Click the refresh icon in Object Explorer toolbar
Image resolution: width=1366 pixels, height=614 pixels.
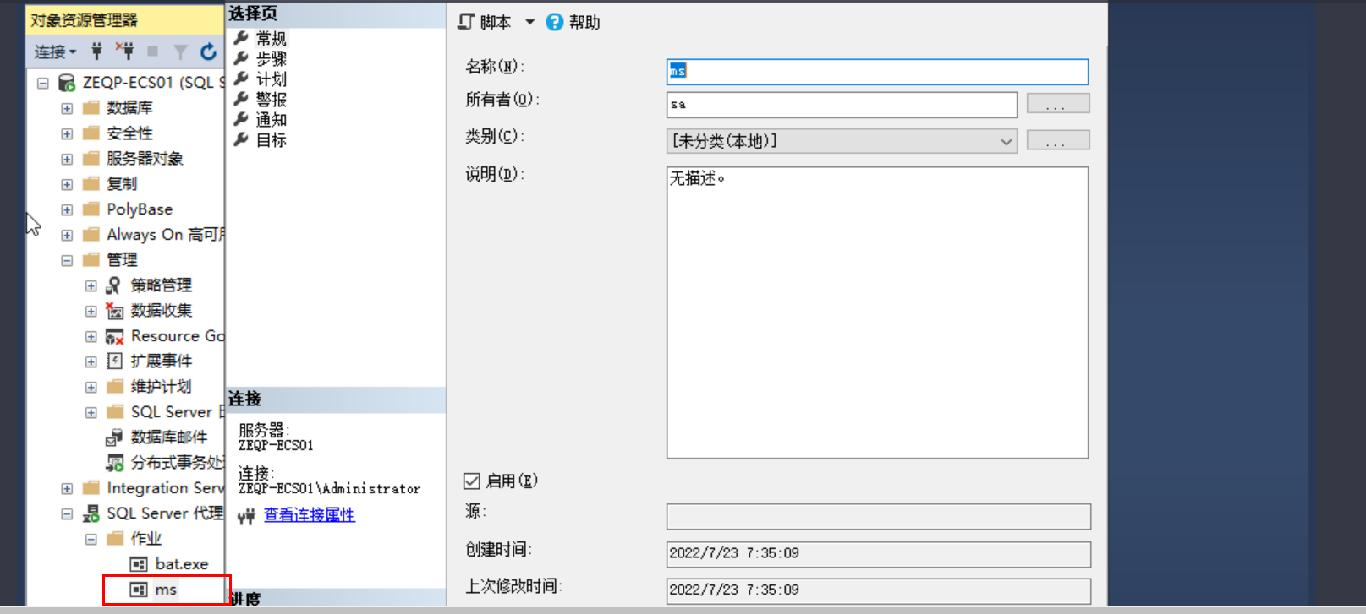208,51
